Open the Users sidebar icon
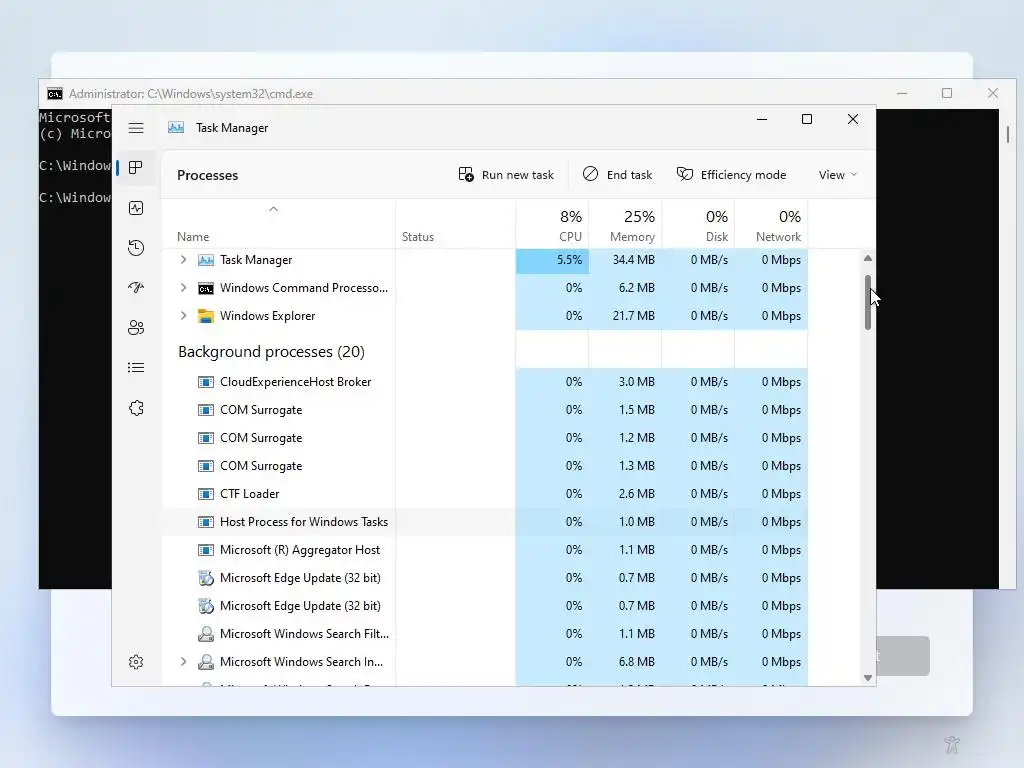1024x768 pixels. point(136,327)
